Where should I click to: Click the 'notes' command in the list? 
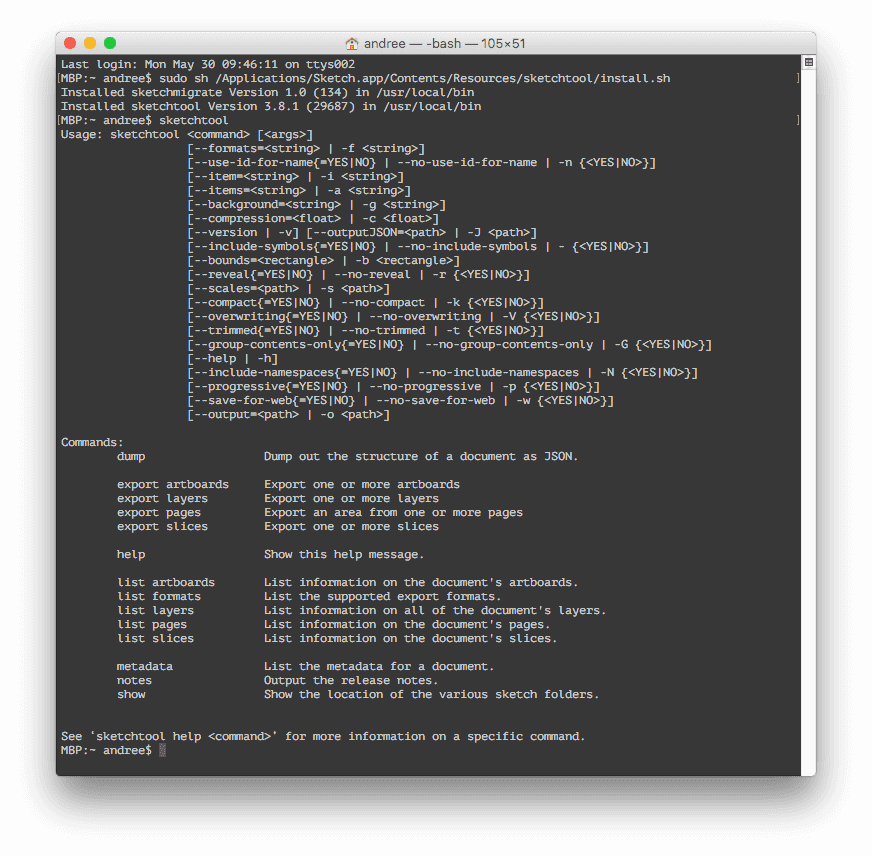coord(134,680)
